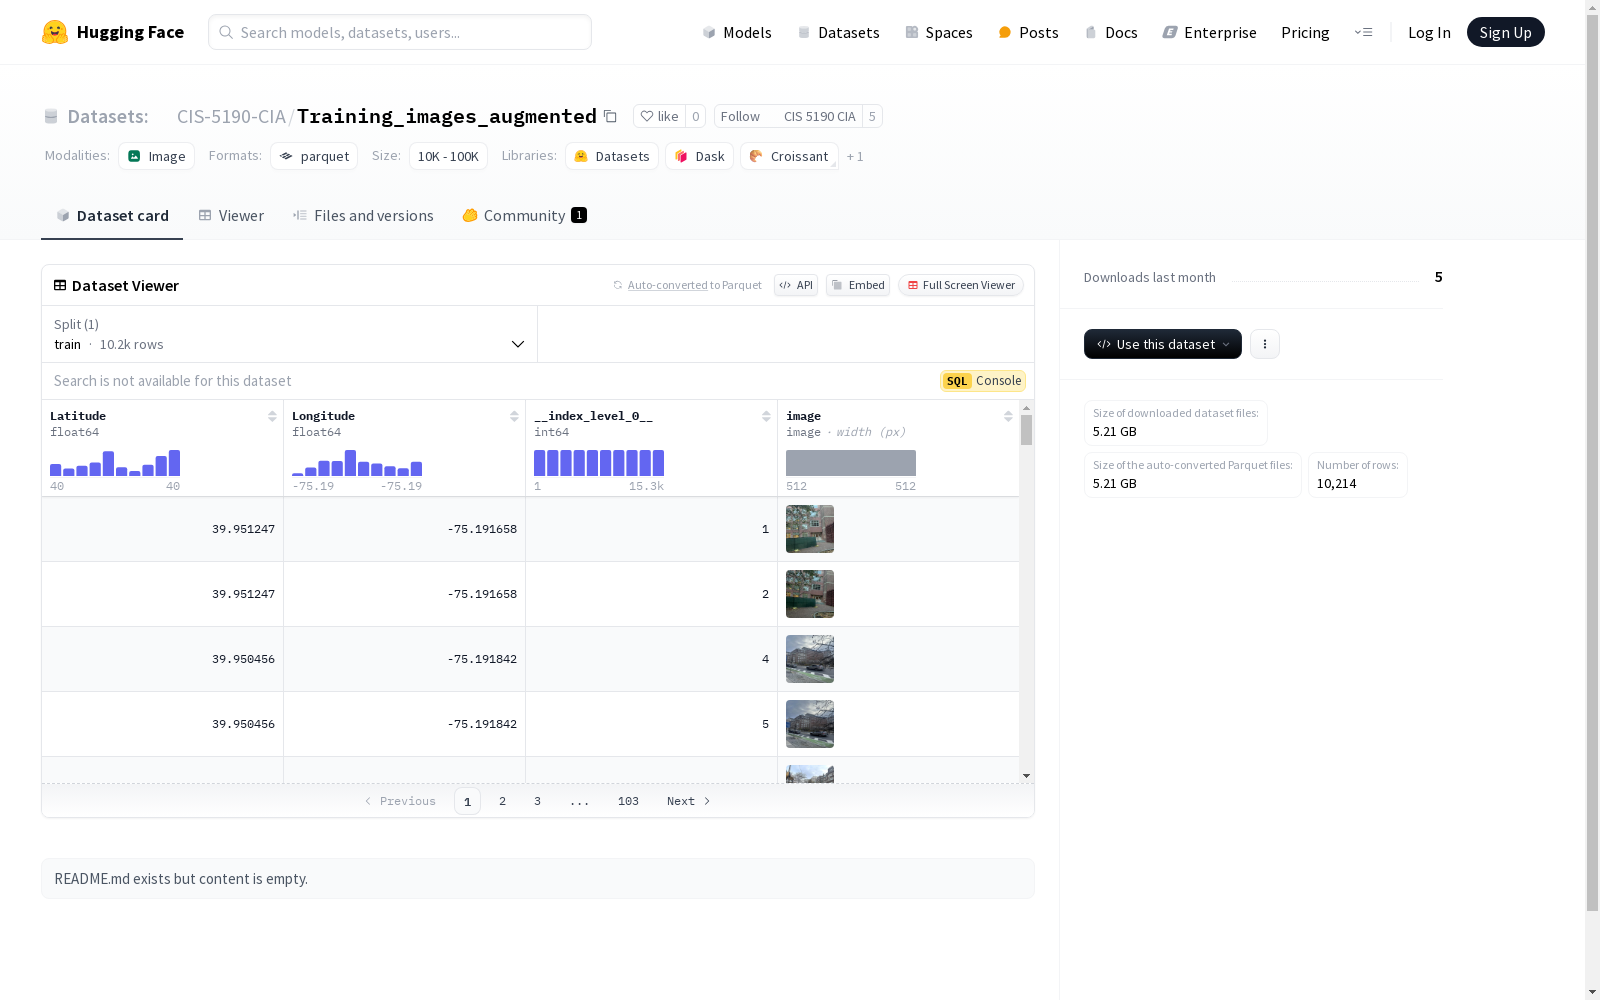Sort the Latitude column
Viewport: 1600px width, 1000px height.
pos(272,416)
